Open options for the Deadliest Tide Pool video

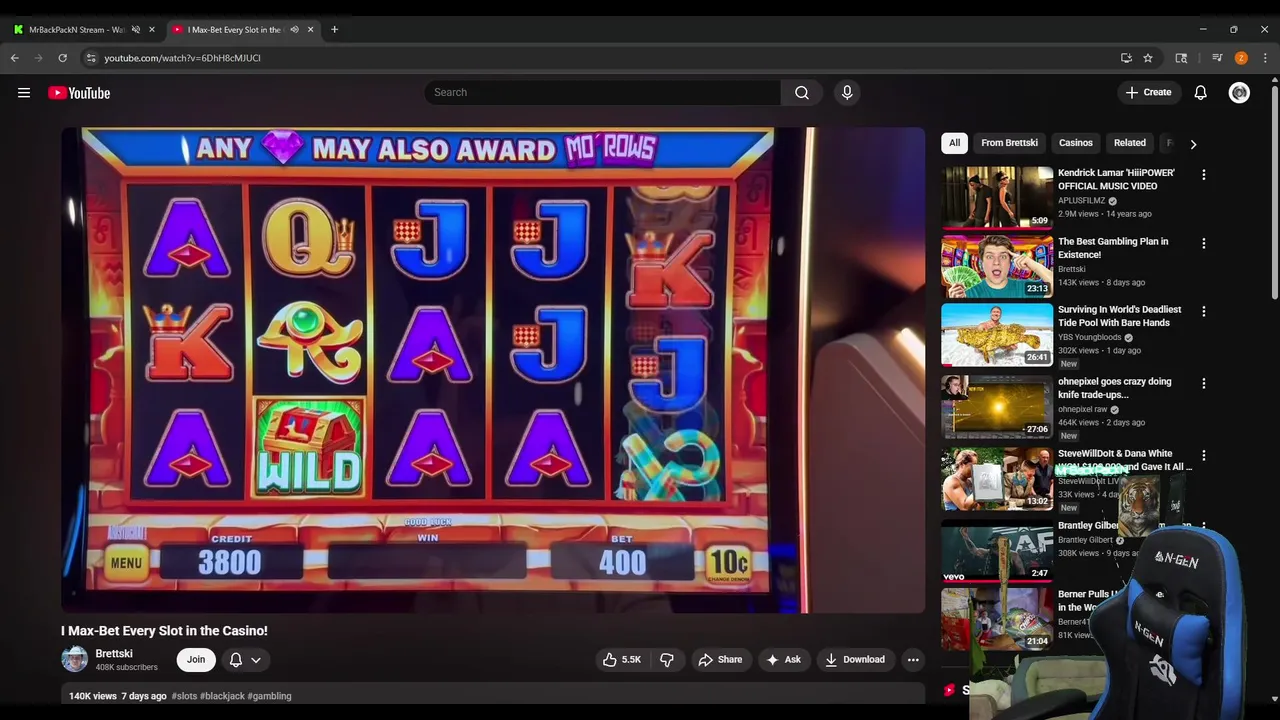coord(1203,311)
